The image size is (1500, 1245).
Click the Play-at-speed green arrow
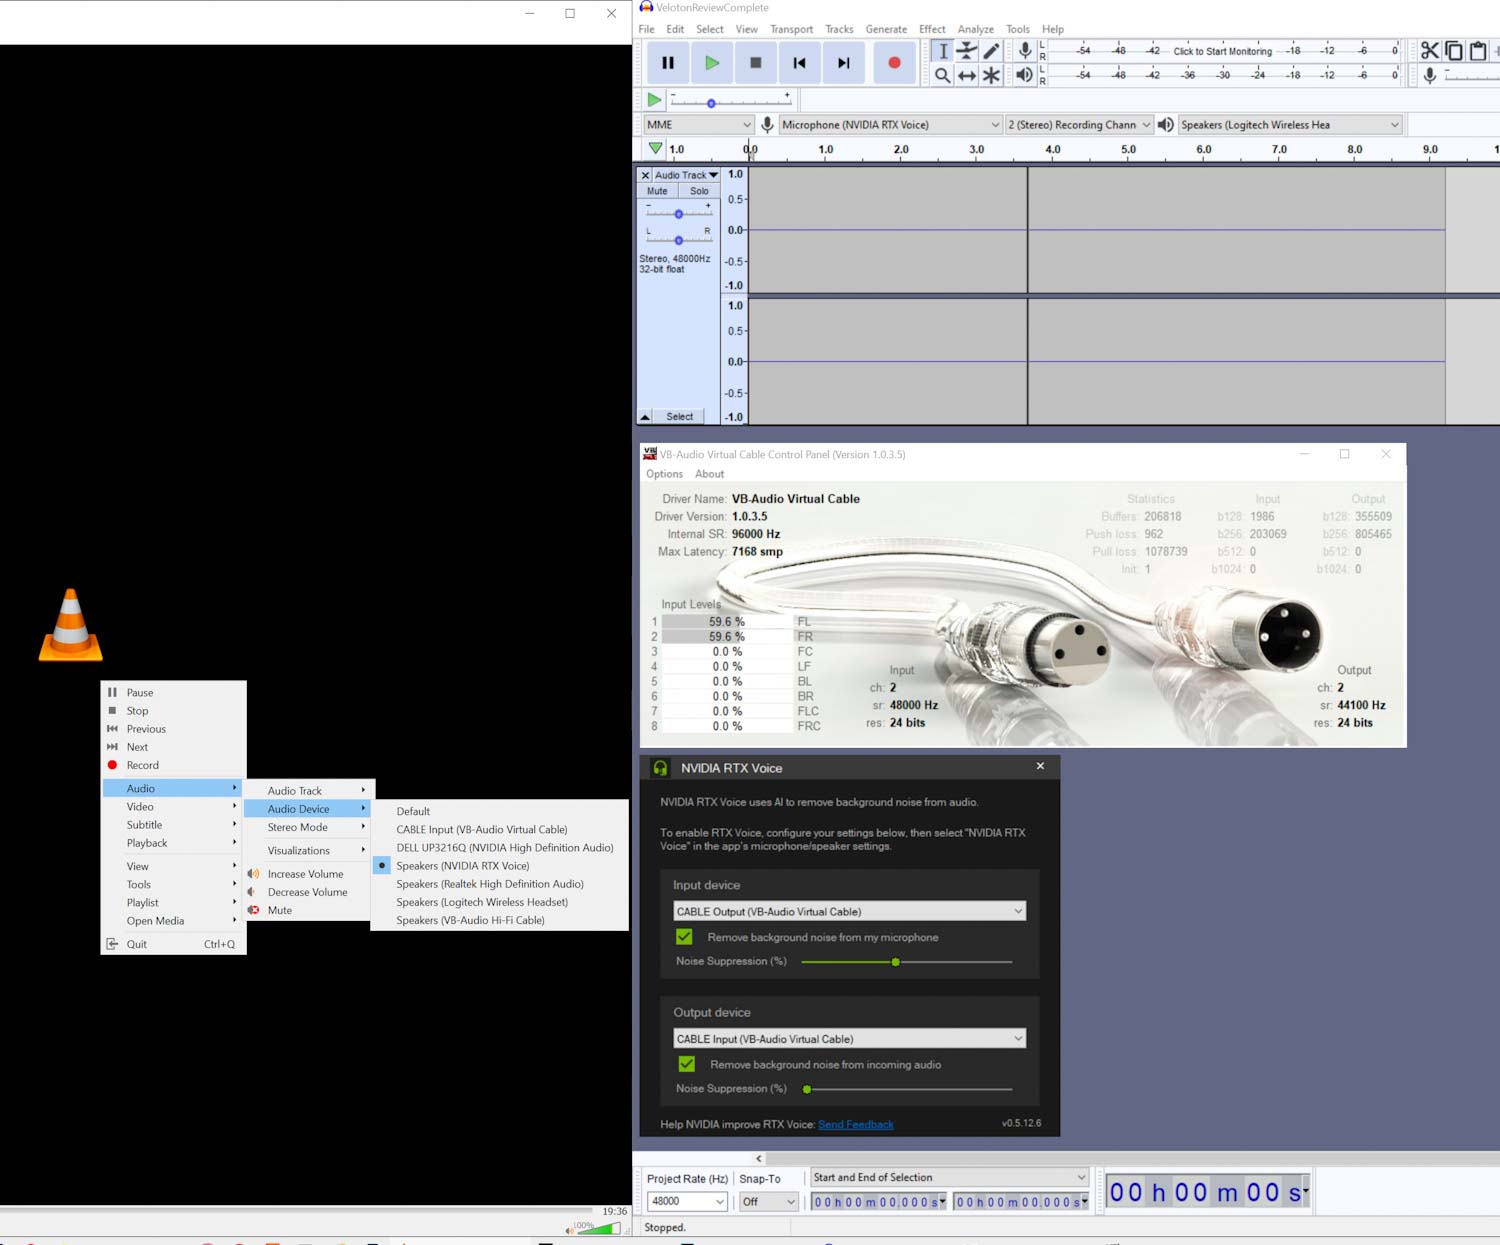click(654, 100)
